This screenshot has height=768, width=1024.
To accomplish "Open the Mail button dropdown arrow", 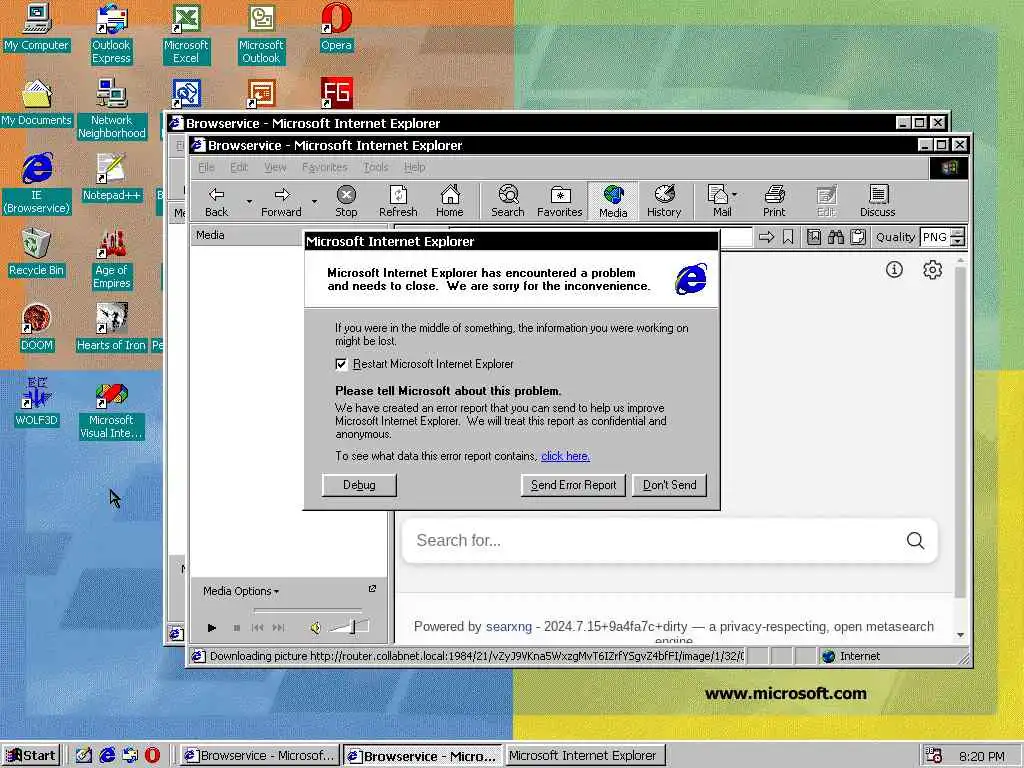I will pos(735,194).
